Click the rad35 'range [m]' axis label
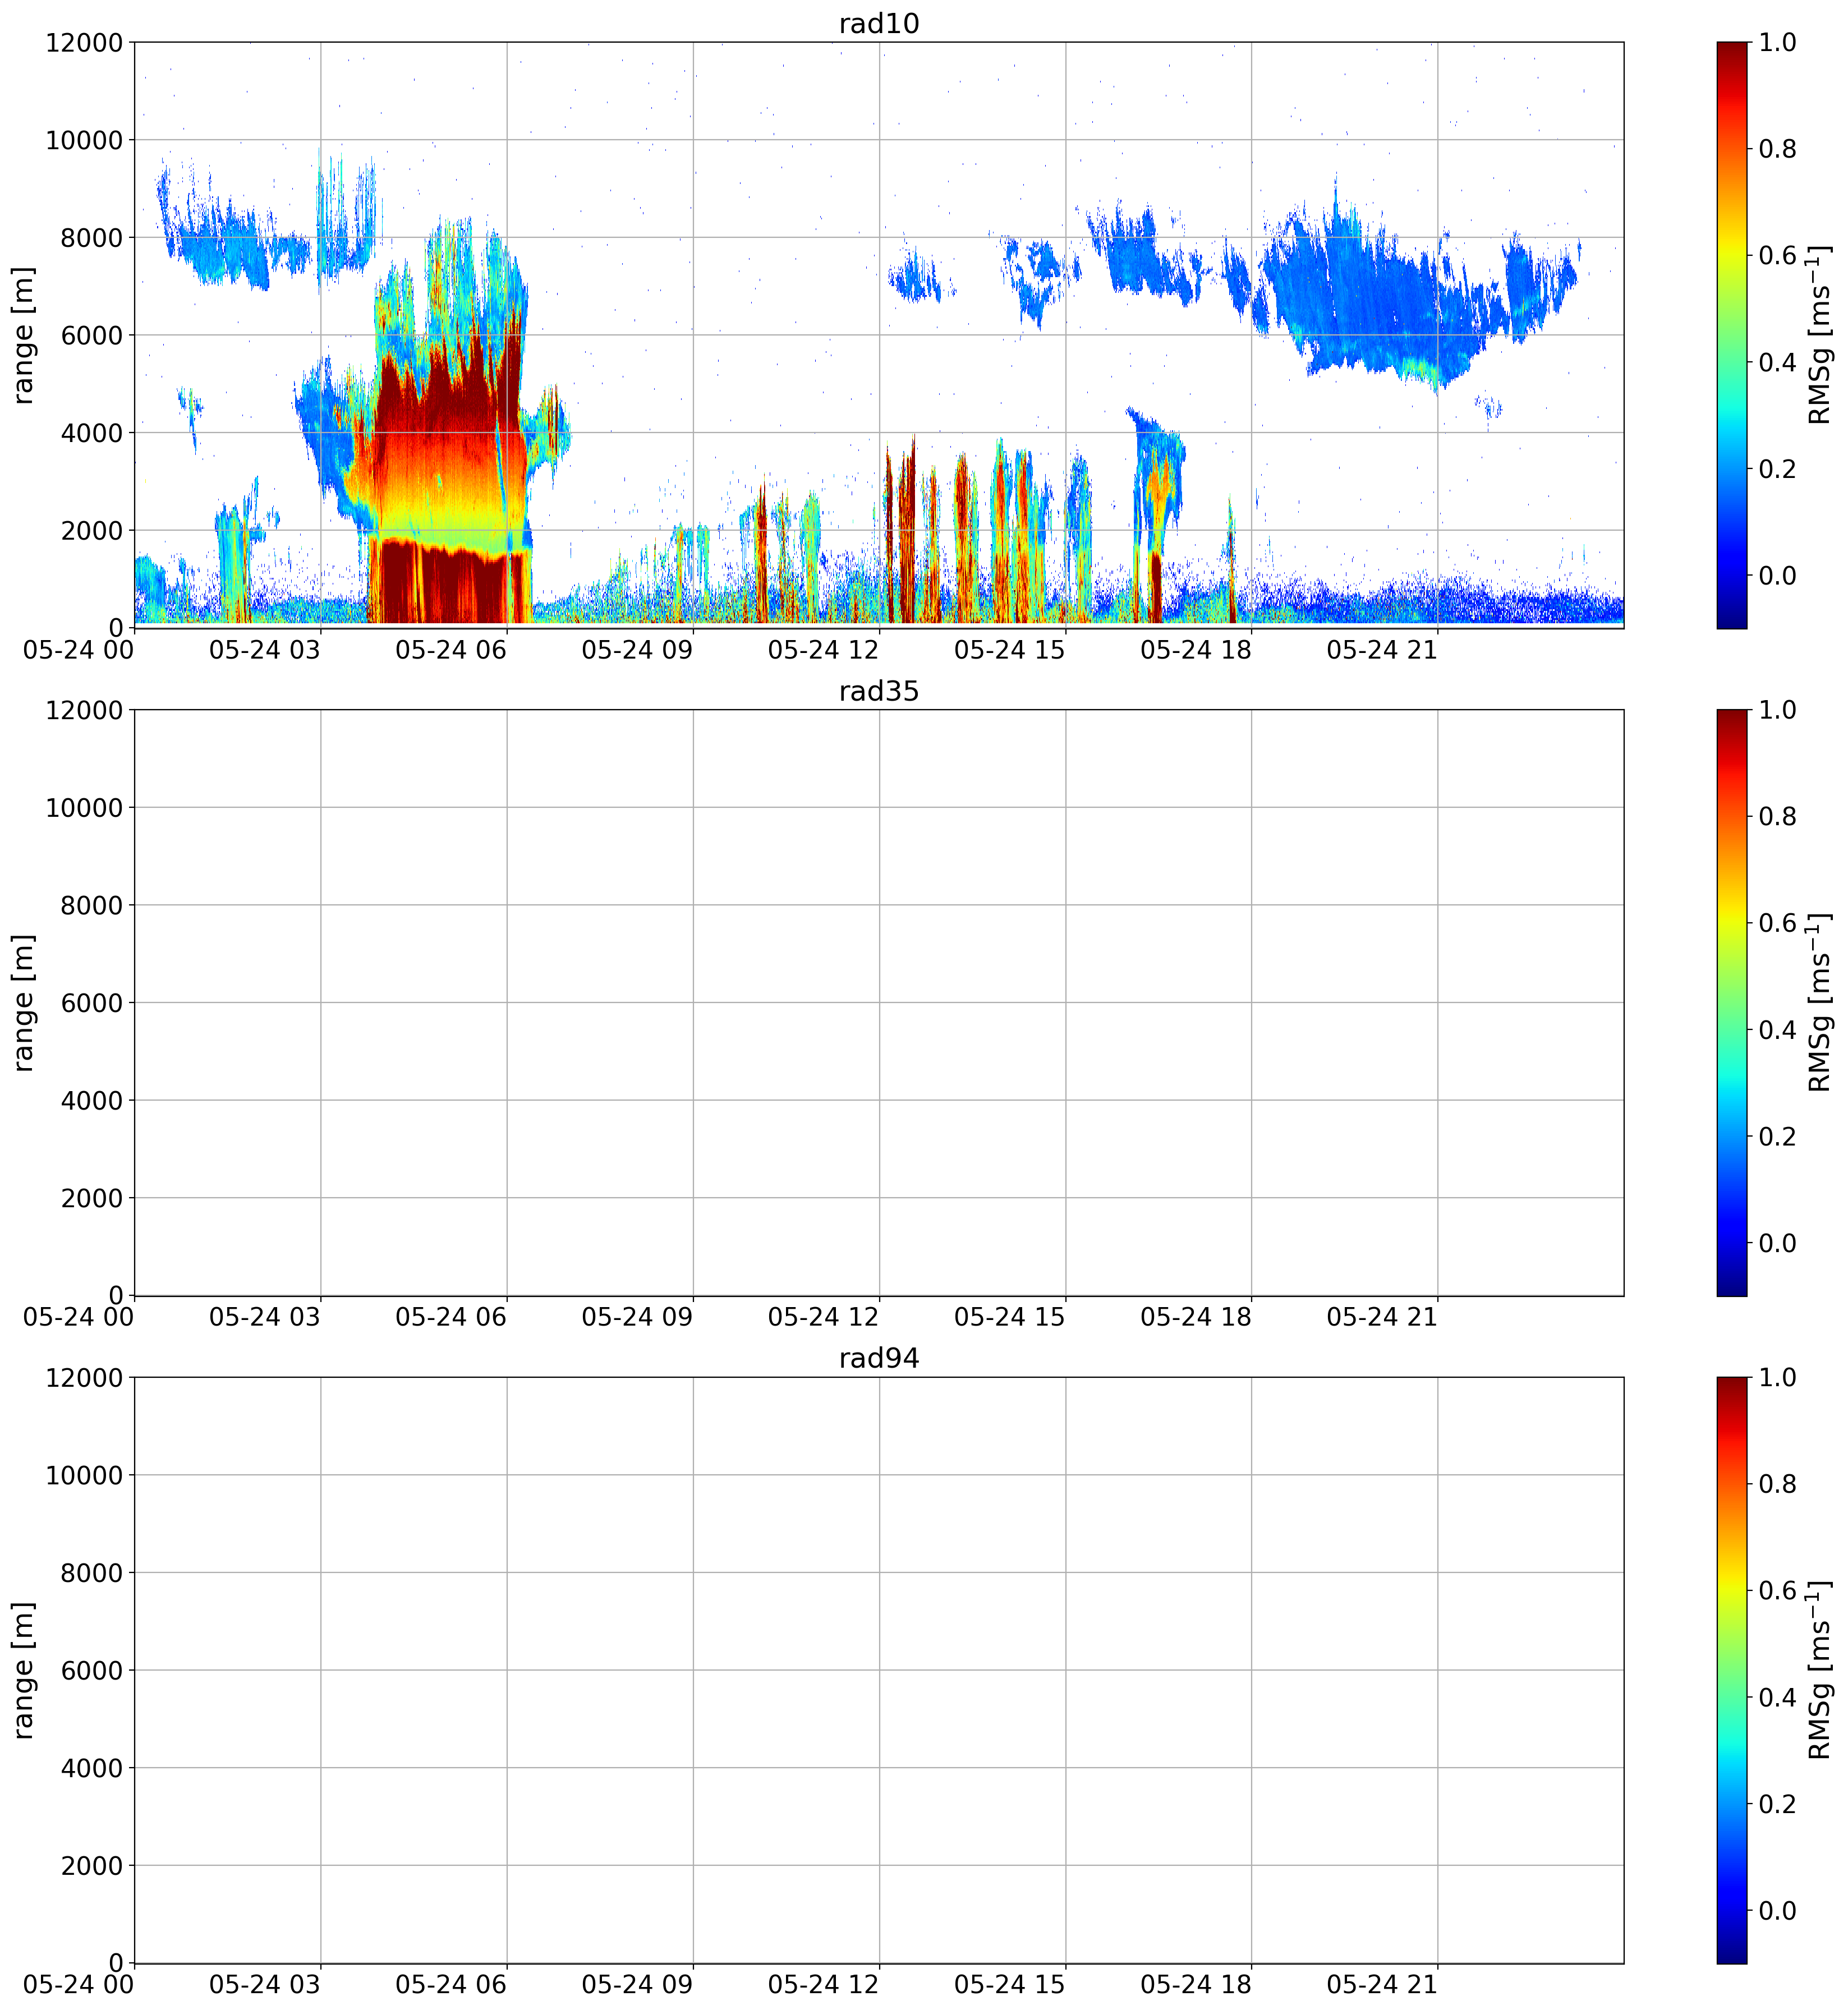 coord(23,1003)
